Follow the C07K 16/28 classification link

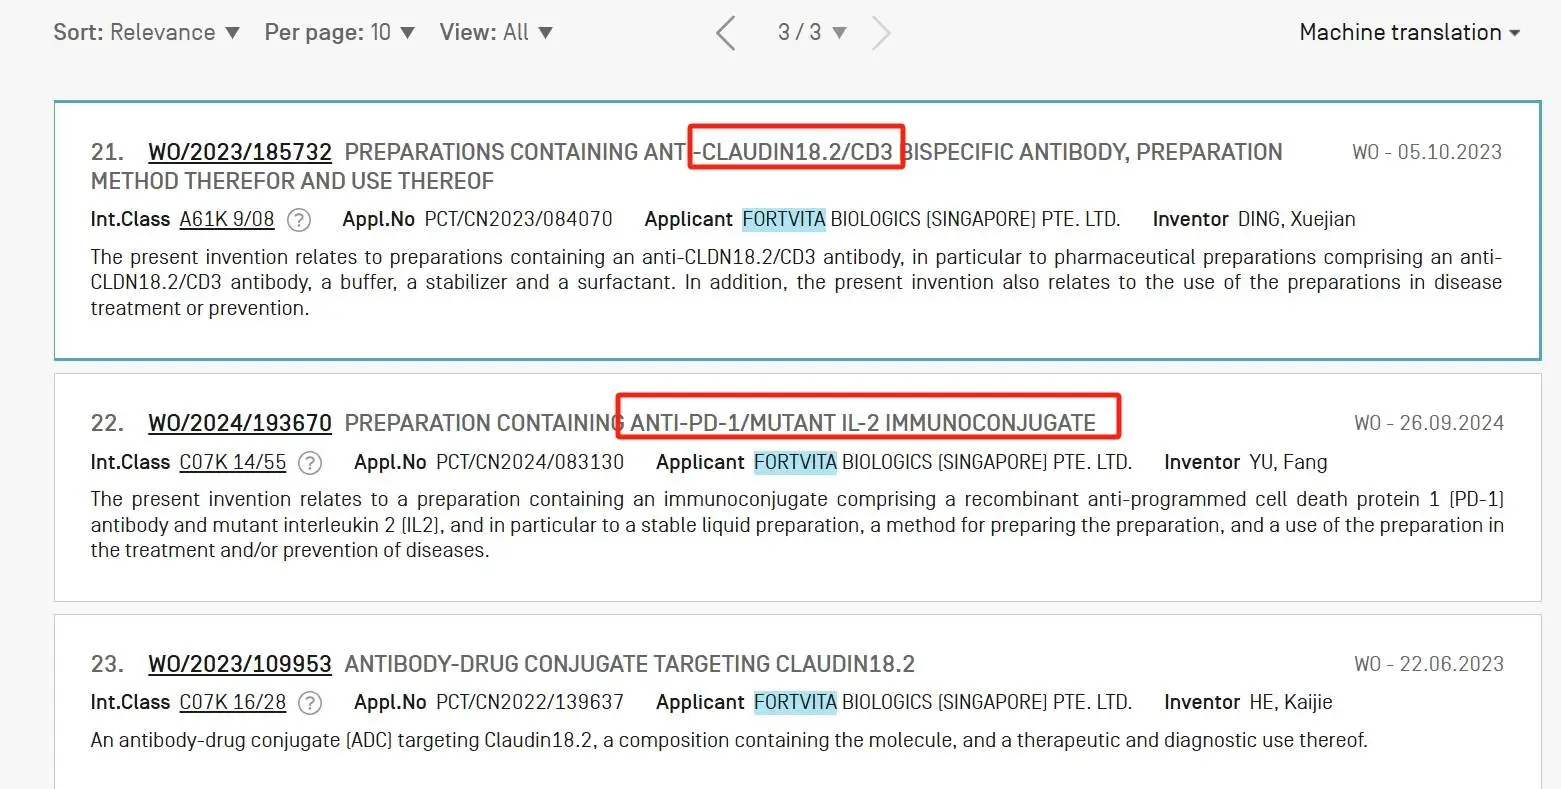tap(233, 702)
